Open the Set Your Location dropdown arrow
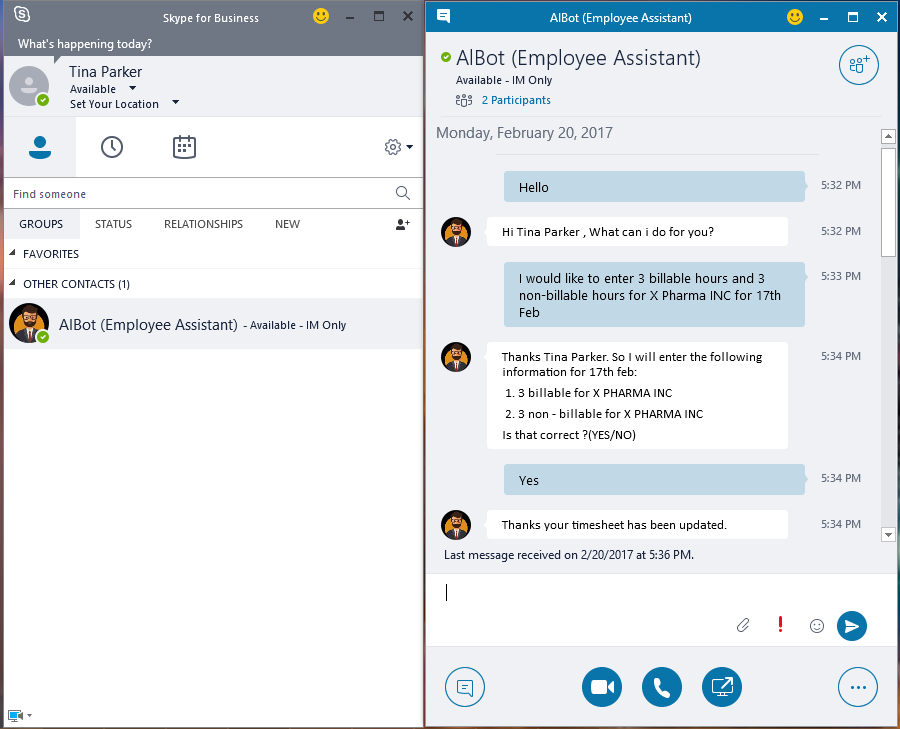 point(176,103)
